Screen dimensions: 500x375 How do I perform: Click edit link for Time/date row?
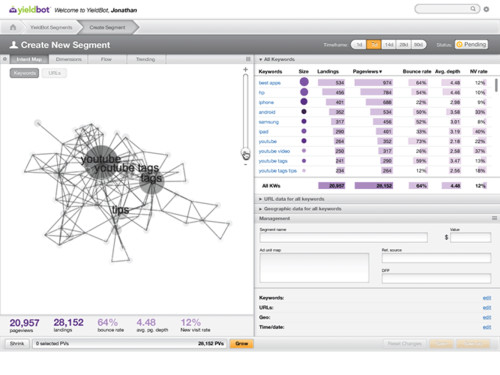coord(487,327)
